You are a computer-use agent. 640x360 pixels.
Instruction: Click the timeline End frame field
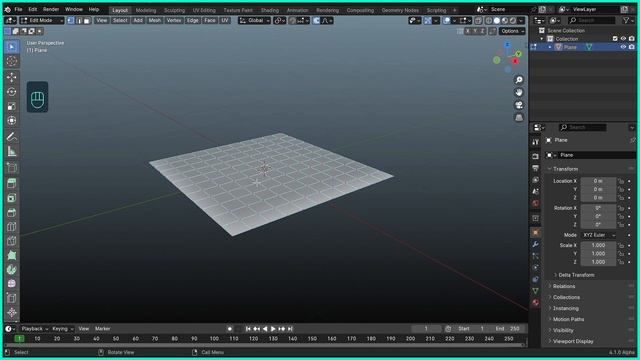[x=507, y=329]
